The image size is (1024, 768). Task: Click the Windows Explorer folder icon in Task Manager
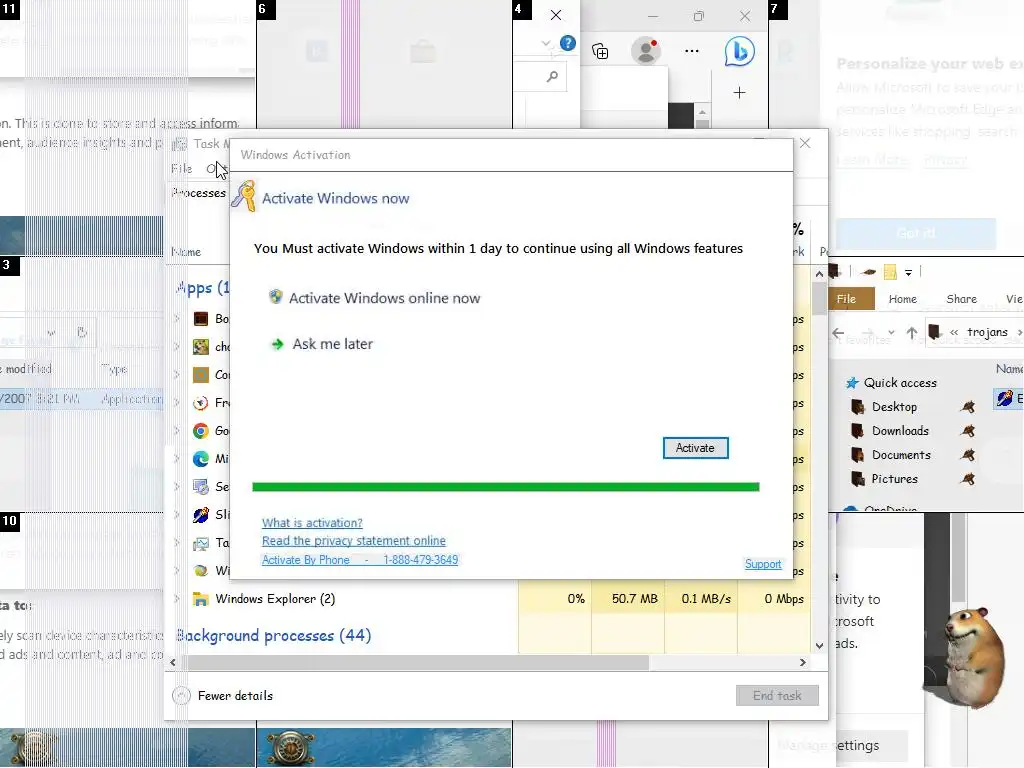pyautogui.click(x=201, y=599)
